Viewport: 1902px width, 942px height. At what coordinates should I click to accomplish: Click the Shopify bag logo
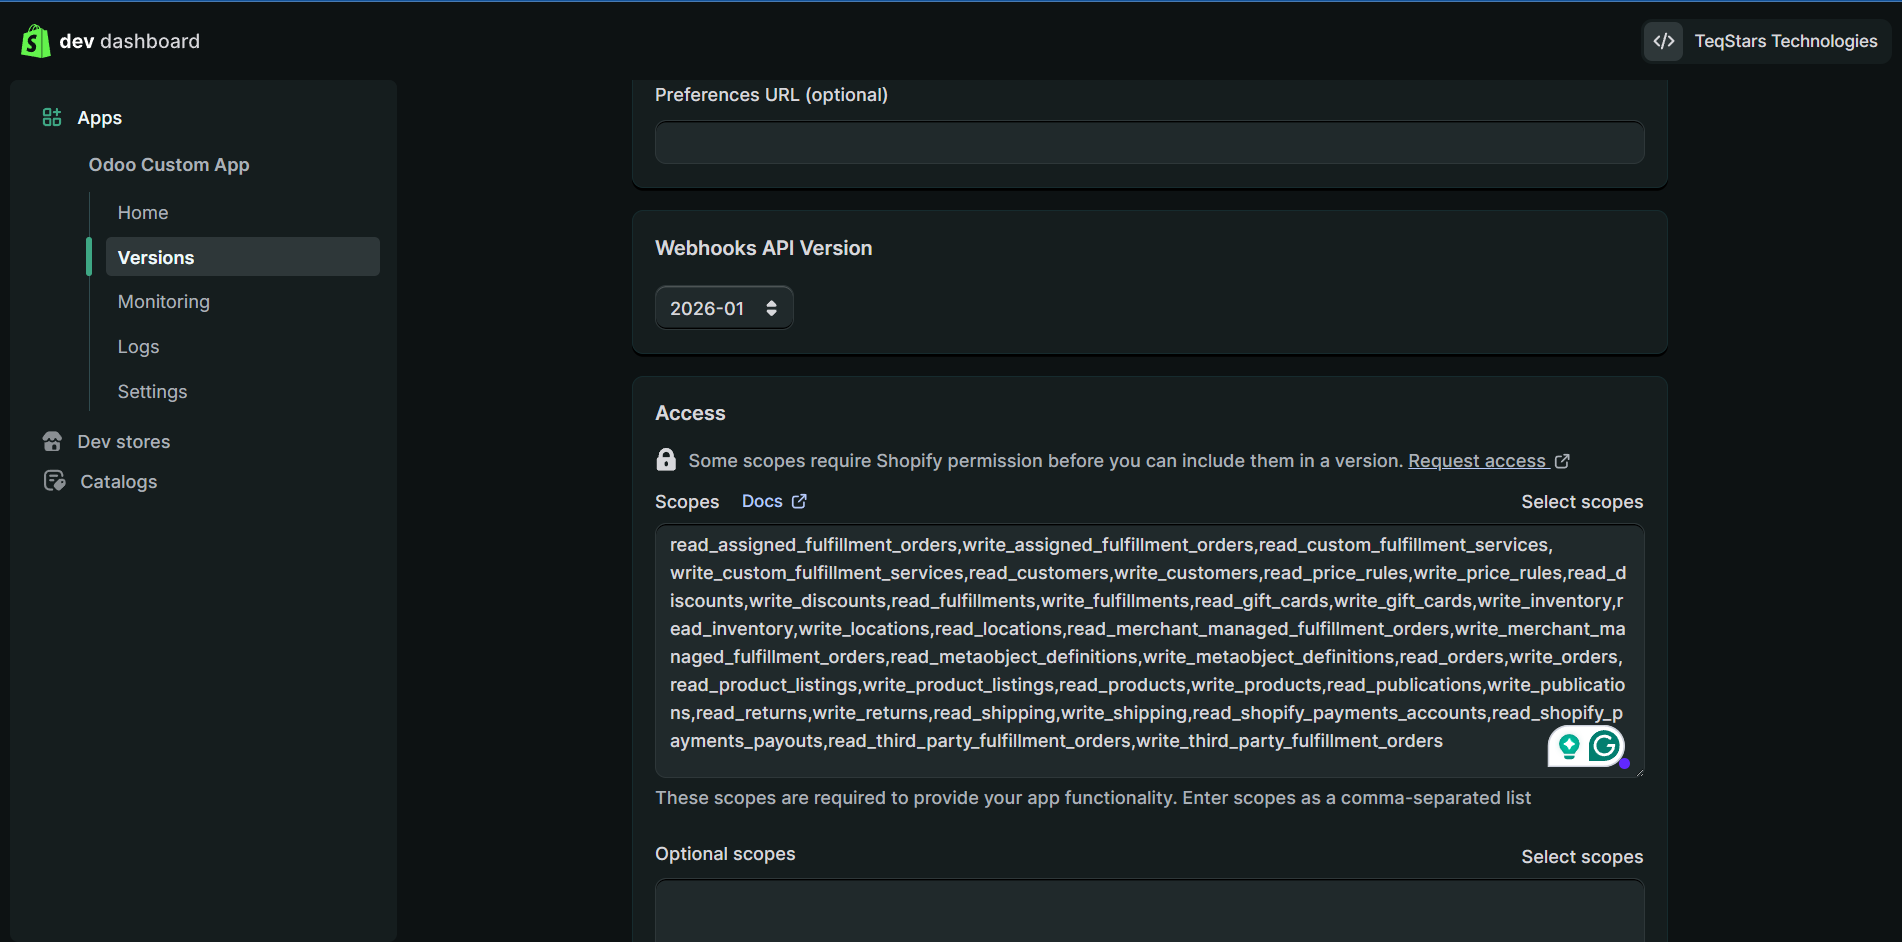click(x=36, y=41)
